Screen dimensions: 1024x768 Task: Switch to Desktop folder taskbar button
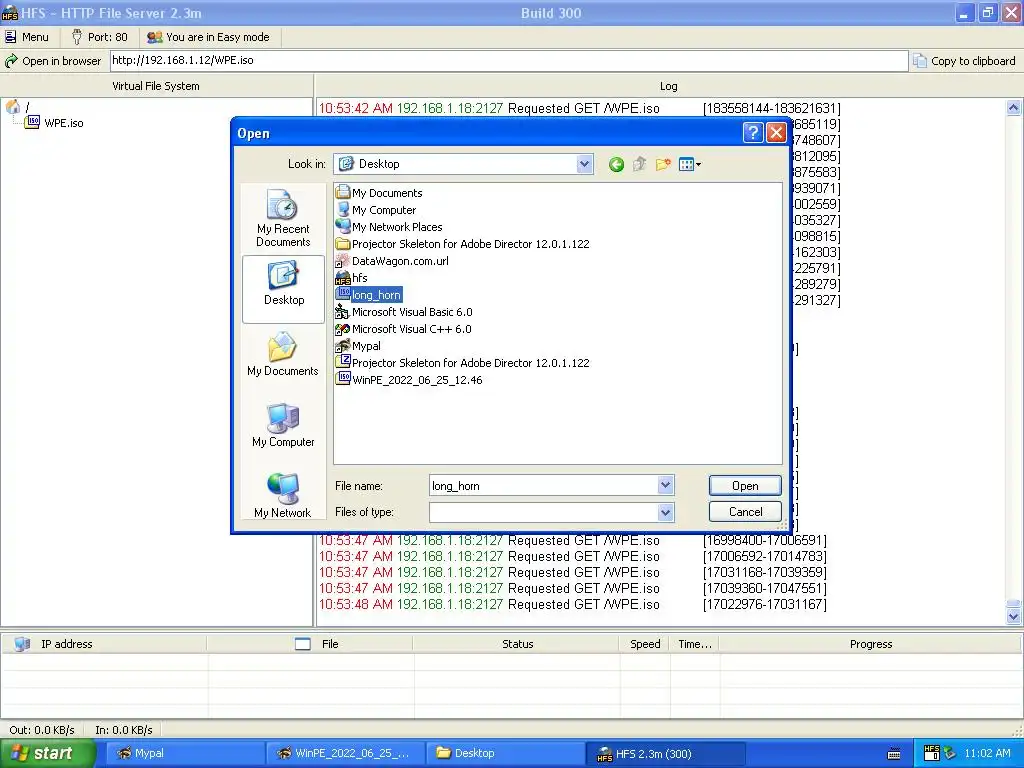tap(505, 754)
